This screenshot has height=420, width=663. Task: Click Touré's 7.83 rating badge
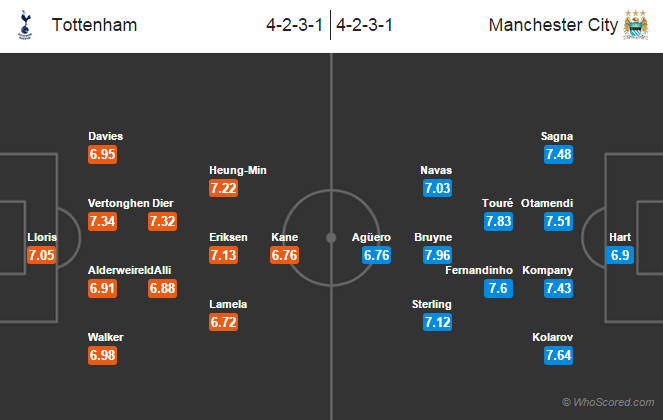click(x=498, y=221)
